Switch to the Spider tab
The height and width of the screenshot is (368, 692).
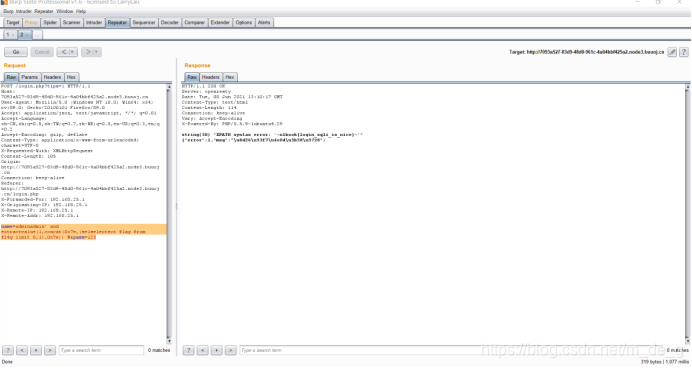click(x=50, y=23)
